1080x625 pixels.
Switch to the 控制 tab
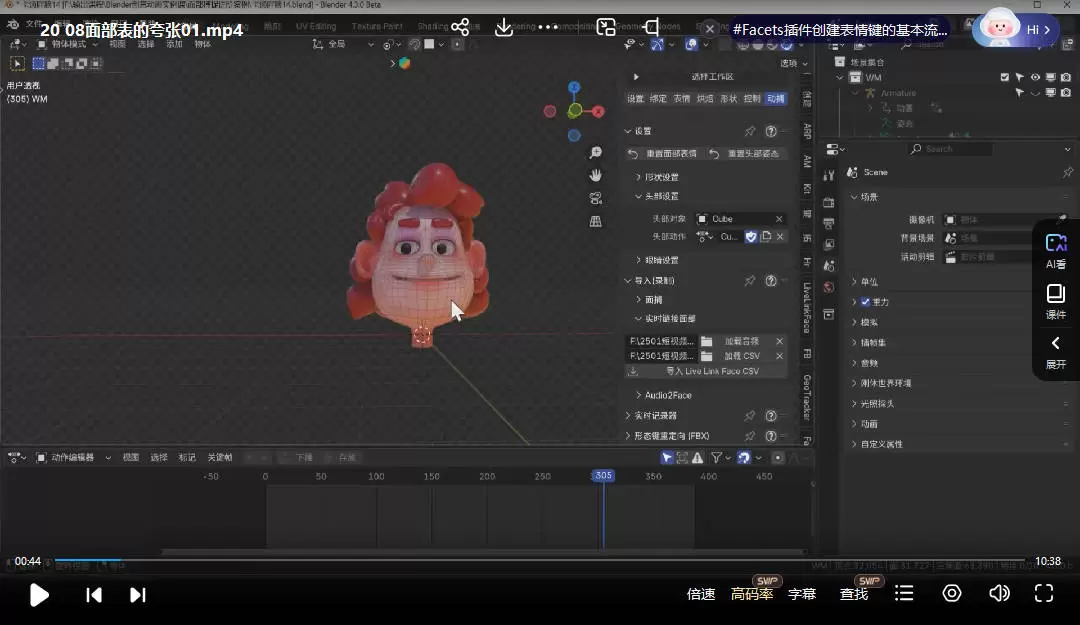[x=752, y=99]
